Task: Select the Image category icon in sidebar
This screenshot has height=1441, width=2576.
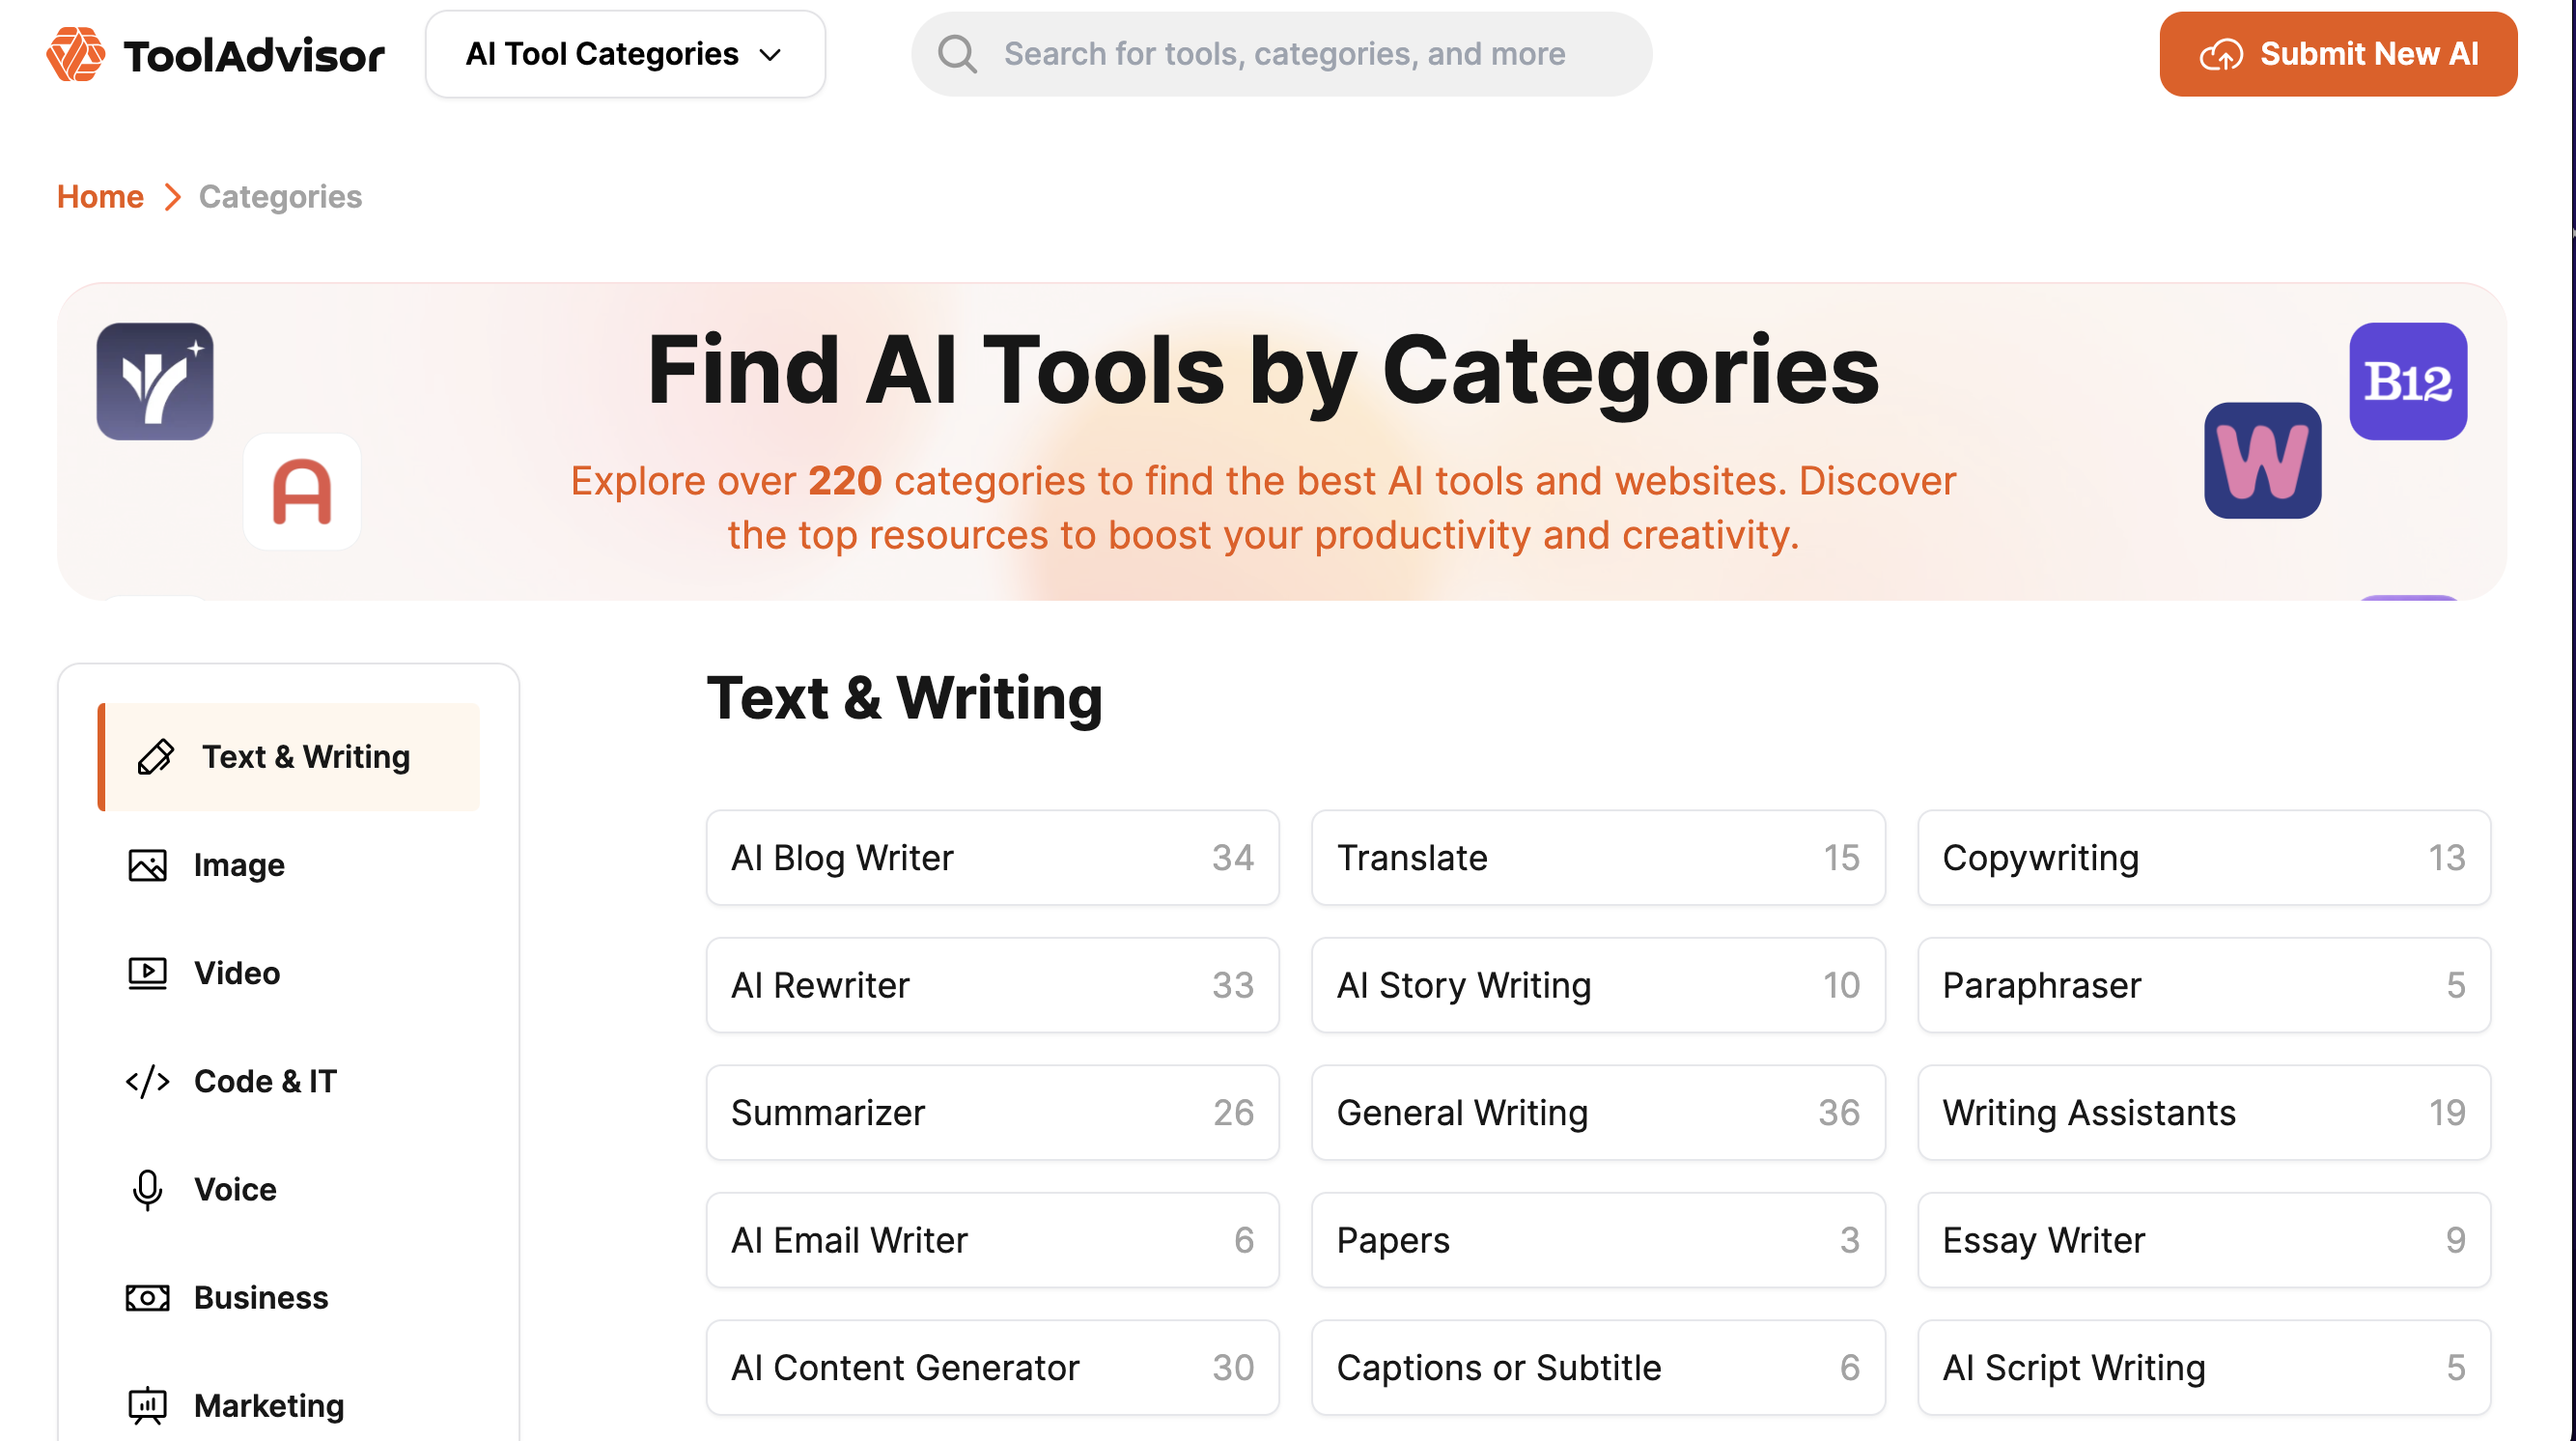Action: [147, 865]
